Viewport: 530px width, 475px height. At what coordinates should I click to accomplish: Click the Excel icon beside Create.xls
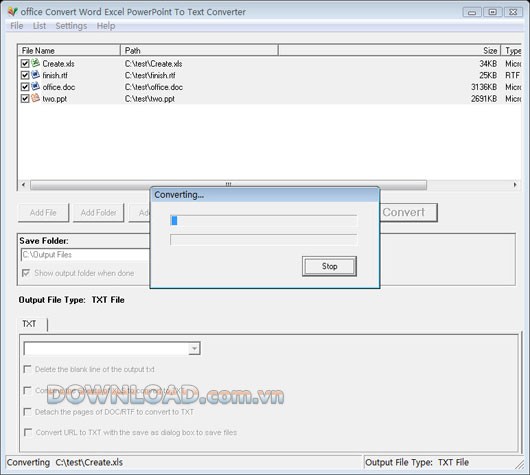(35, 63)
